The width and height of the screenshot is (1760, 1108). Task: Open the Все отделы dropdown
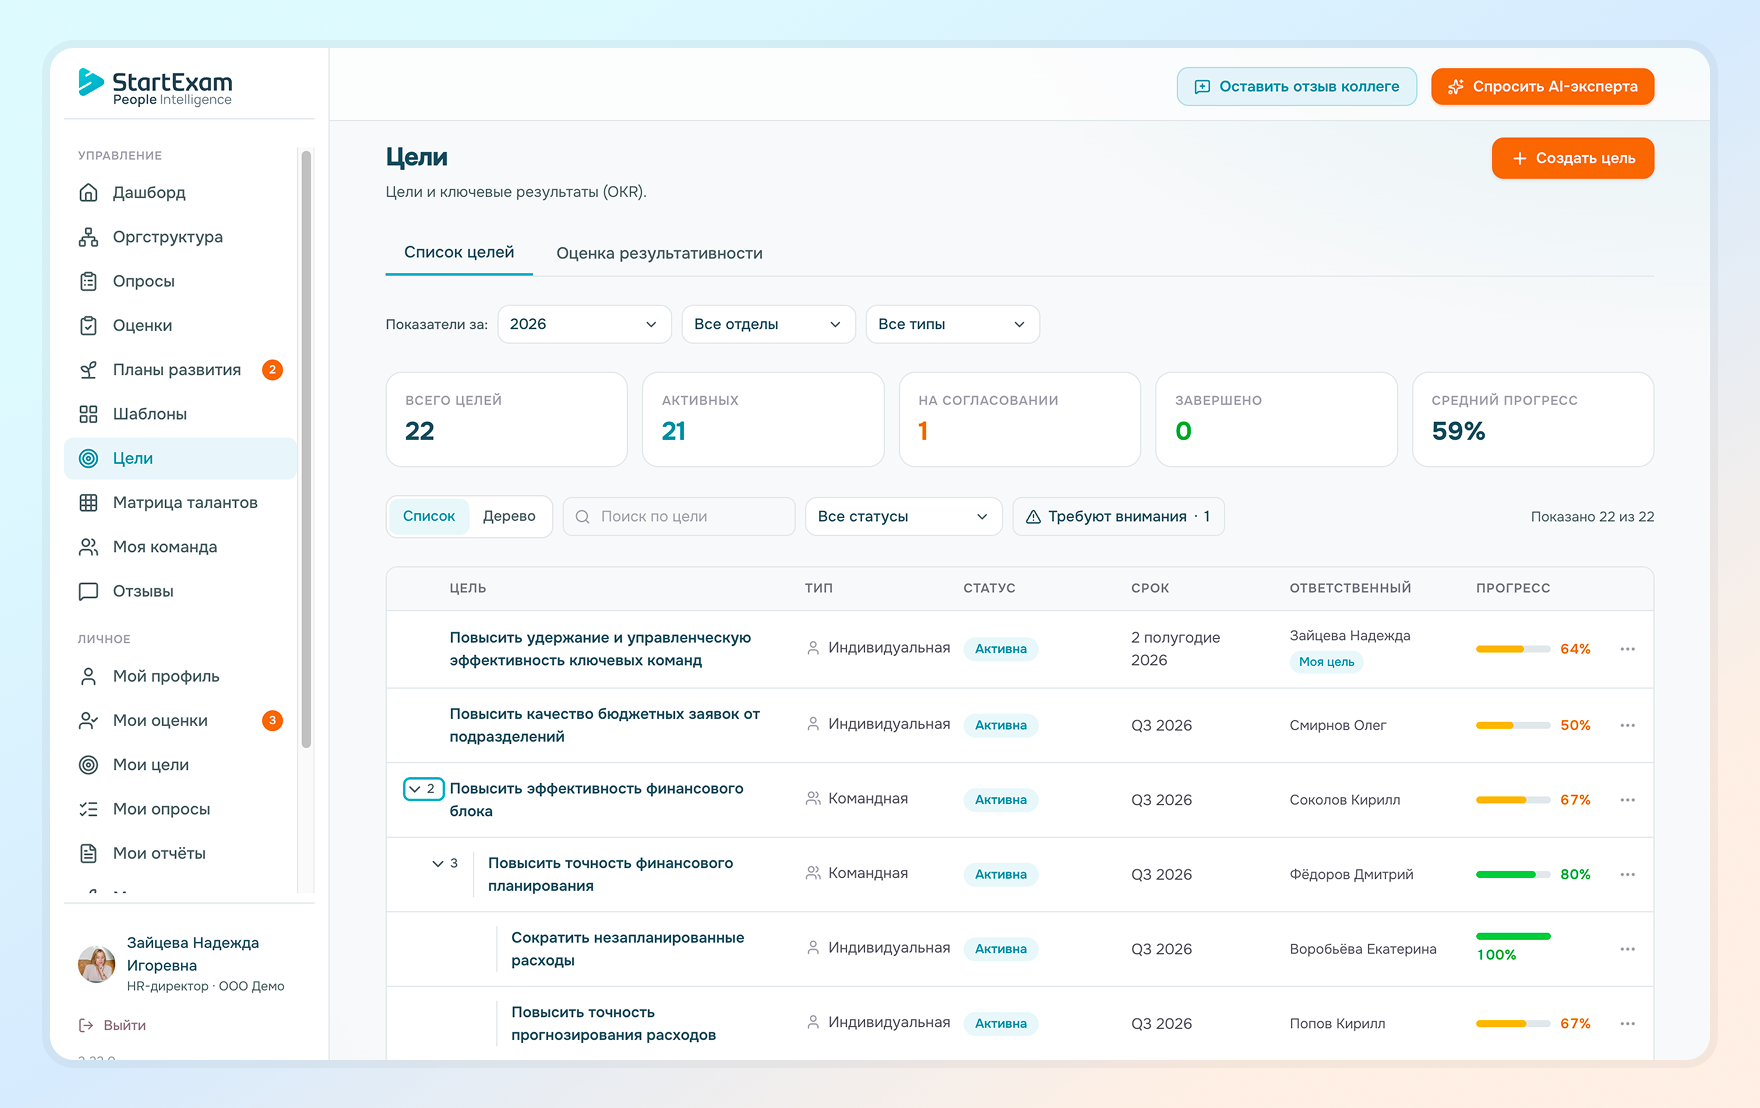point(768,324)
